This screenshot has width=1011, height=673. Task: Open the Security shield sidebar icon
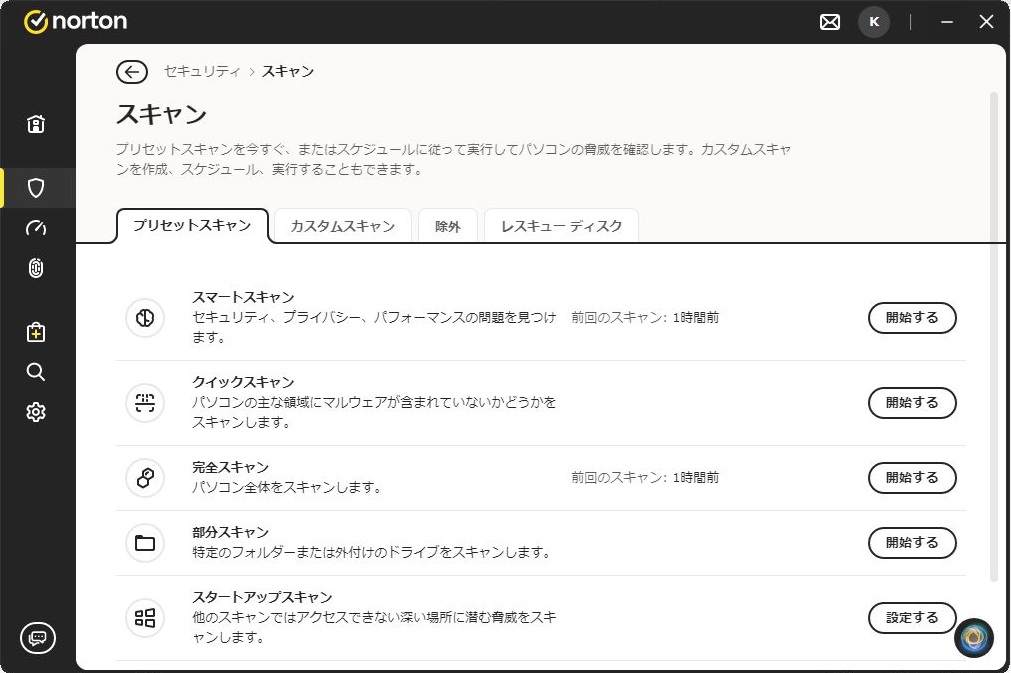tap(36, 188)
